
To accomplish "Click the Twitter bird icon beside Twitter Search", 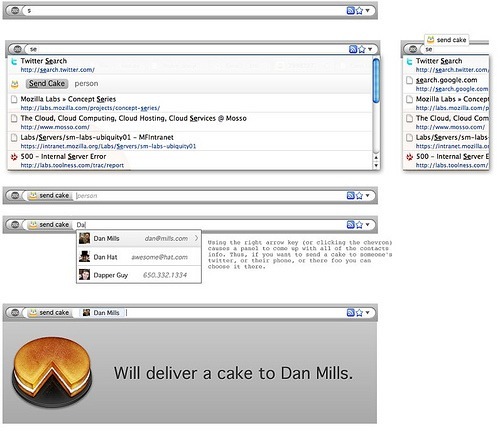I will tap(14, 62).
